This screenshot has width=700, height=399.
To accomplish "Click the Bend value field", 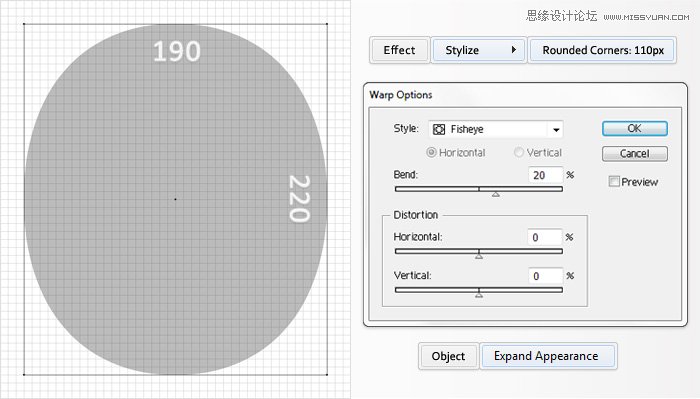I will (x=546, y=175).
